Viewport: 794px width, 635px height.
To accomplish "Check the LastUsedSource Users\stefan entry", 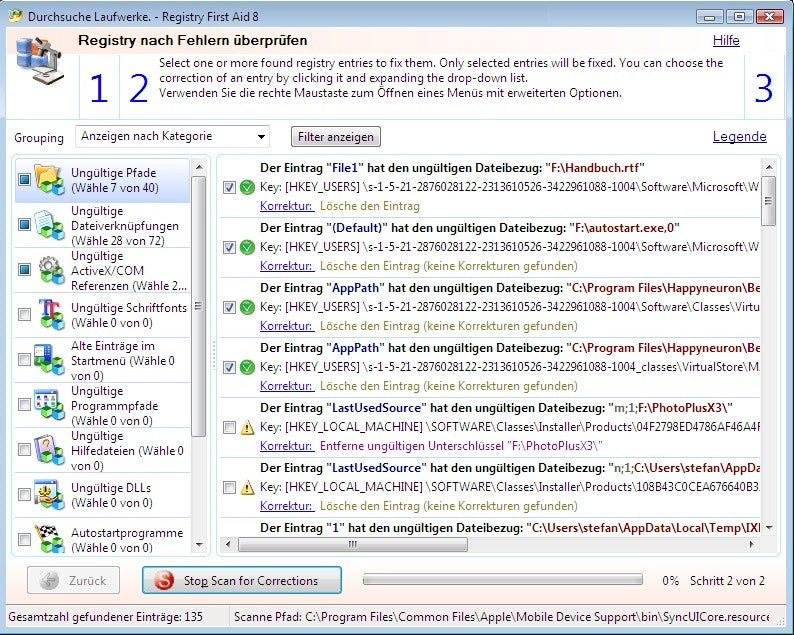I will click(x=229, y=487).
